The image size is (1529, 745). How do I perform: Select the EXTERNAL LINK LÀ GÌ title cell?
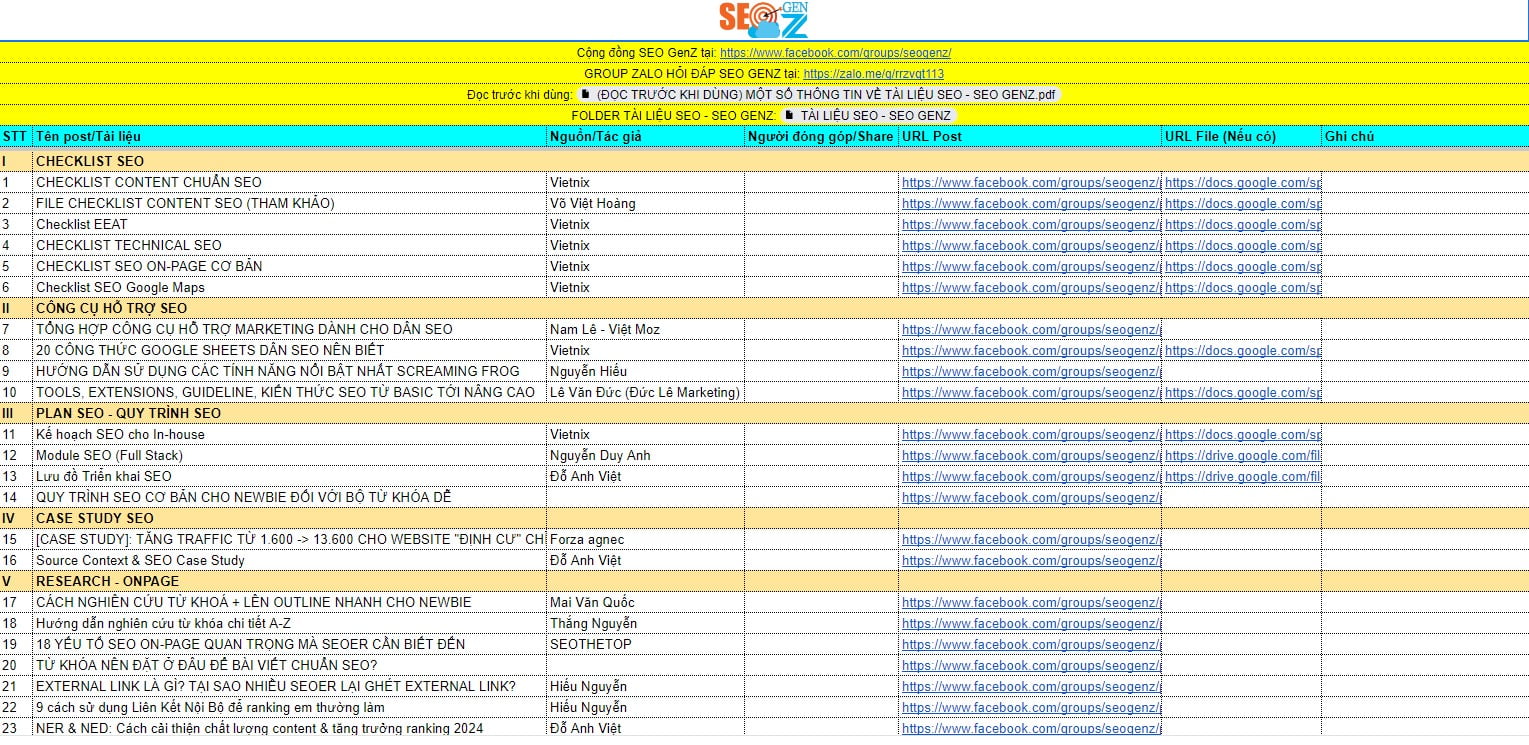[x=290, y=686]
